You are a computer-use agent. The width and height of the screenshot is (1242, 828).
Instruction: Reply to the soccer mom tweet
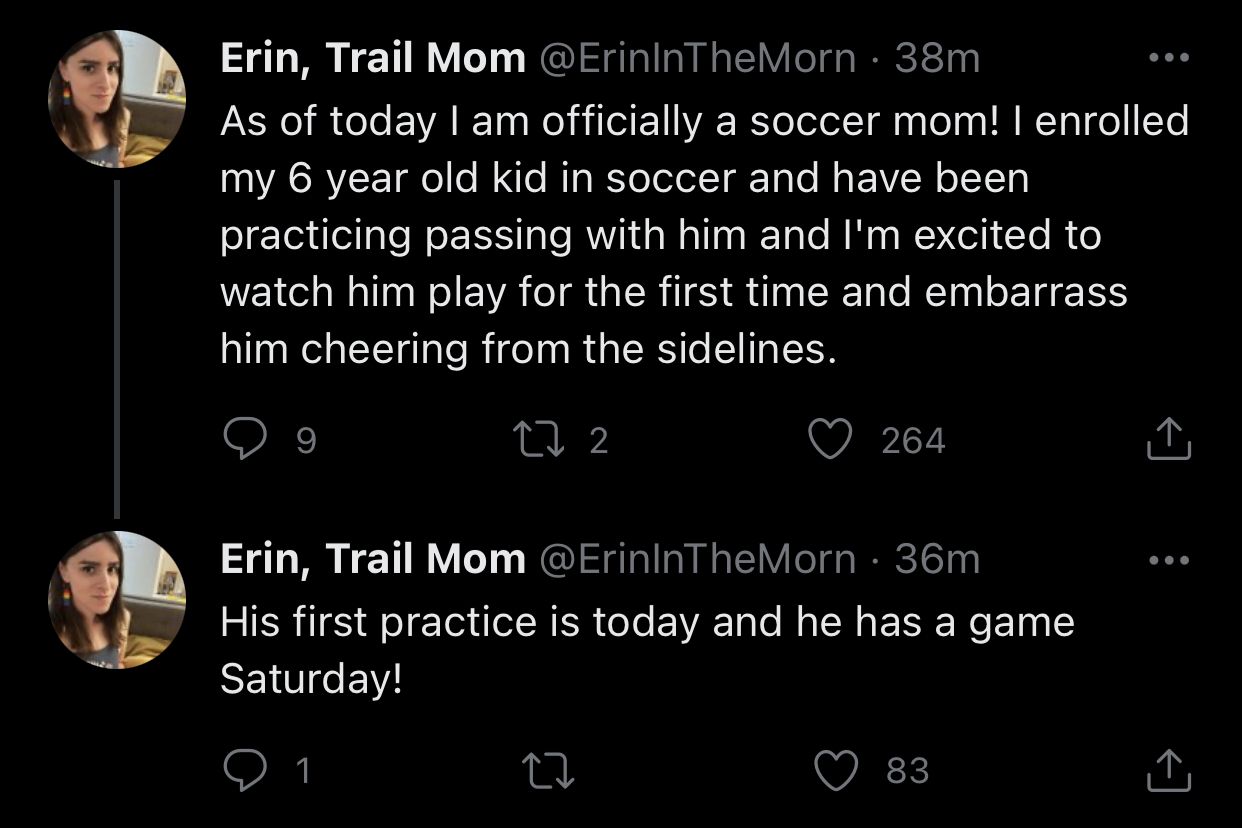pyautogui.click(x=241, y=440)
